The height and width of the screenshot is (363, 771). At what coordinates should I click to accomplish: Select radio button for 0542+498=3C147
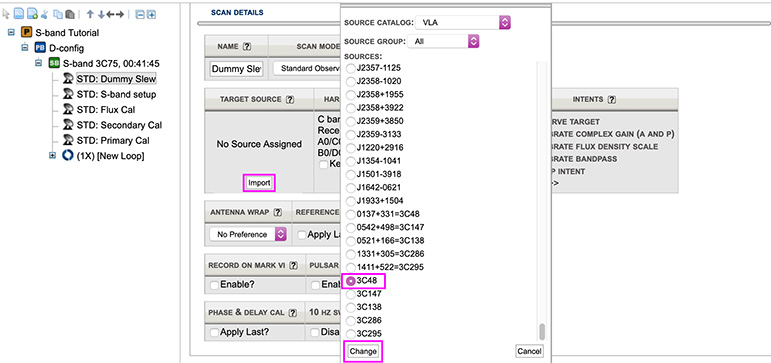point(351,228)
